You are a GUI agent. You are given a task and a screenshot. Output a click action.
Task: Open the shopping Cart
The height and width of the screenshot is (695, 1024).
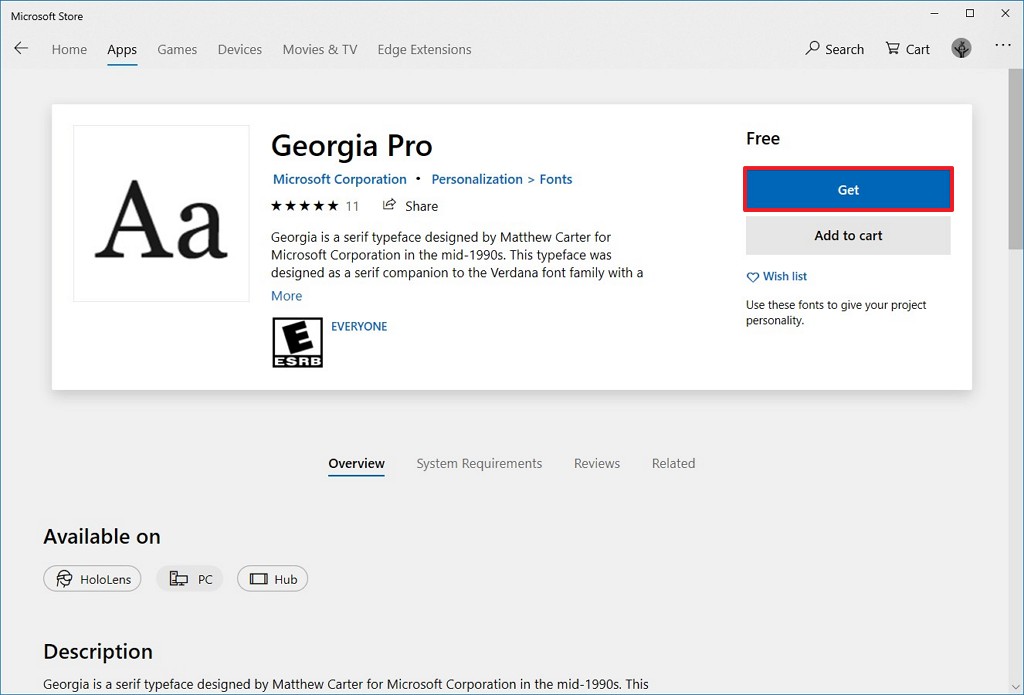(x=907, y=49)
